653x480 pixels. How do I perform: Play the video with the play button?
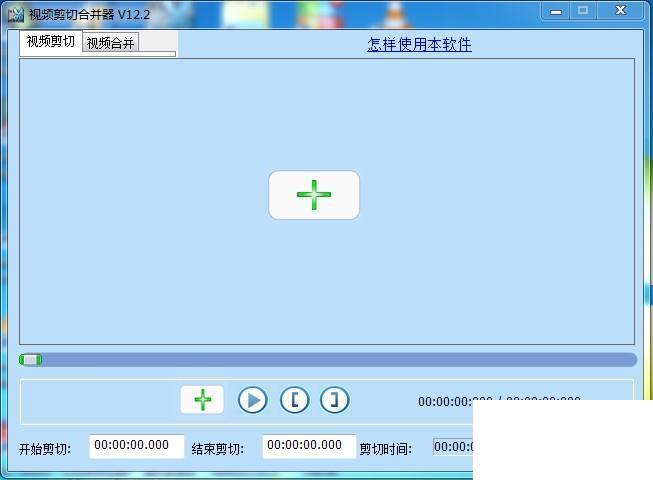click(253, 400)
